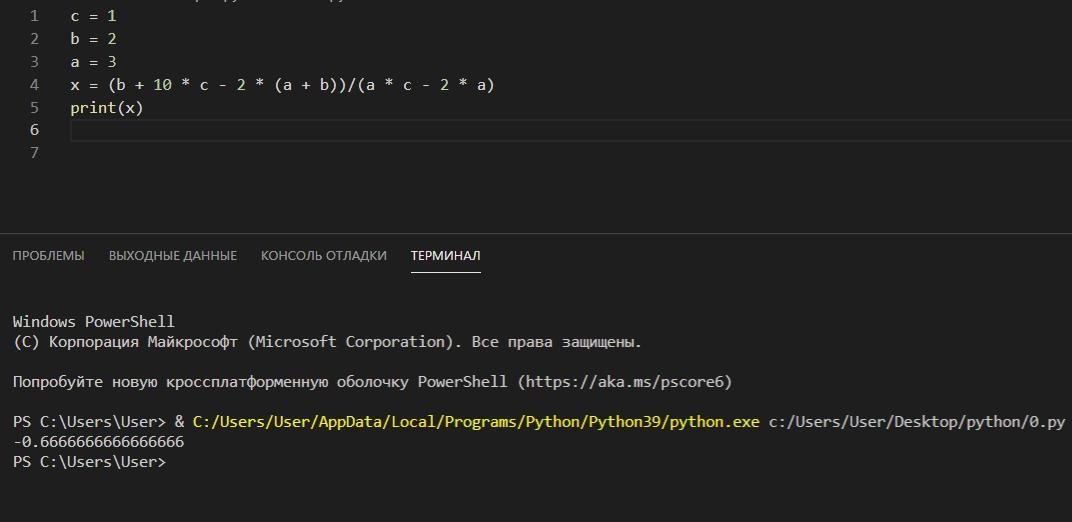Click the 'Windows PowerShell' header text
Screen dimensions: 1072x522
click(x=94, y=321)
